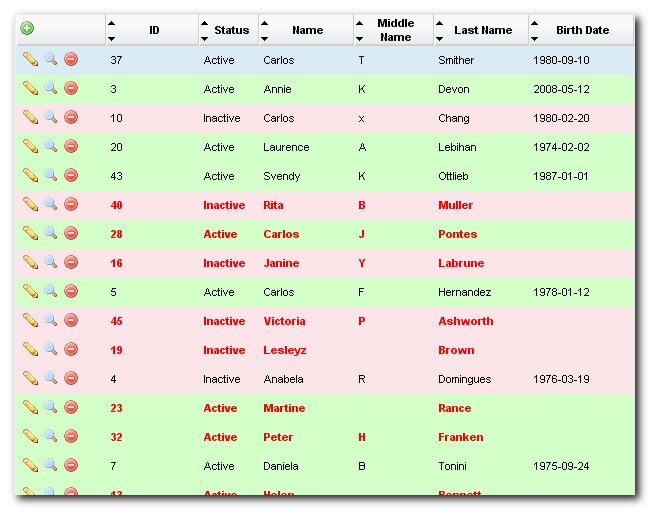This screenshot has width=649, height=509.
Task: Click the Status column header
Action: pos(231,30)
